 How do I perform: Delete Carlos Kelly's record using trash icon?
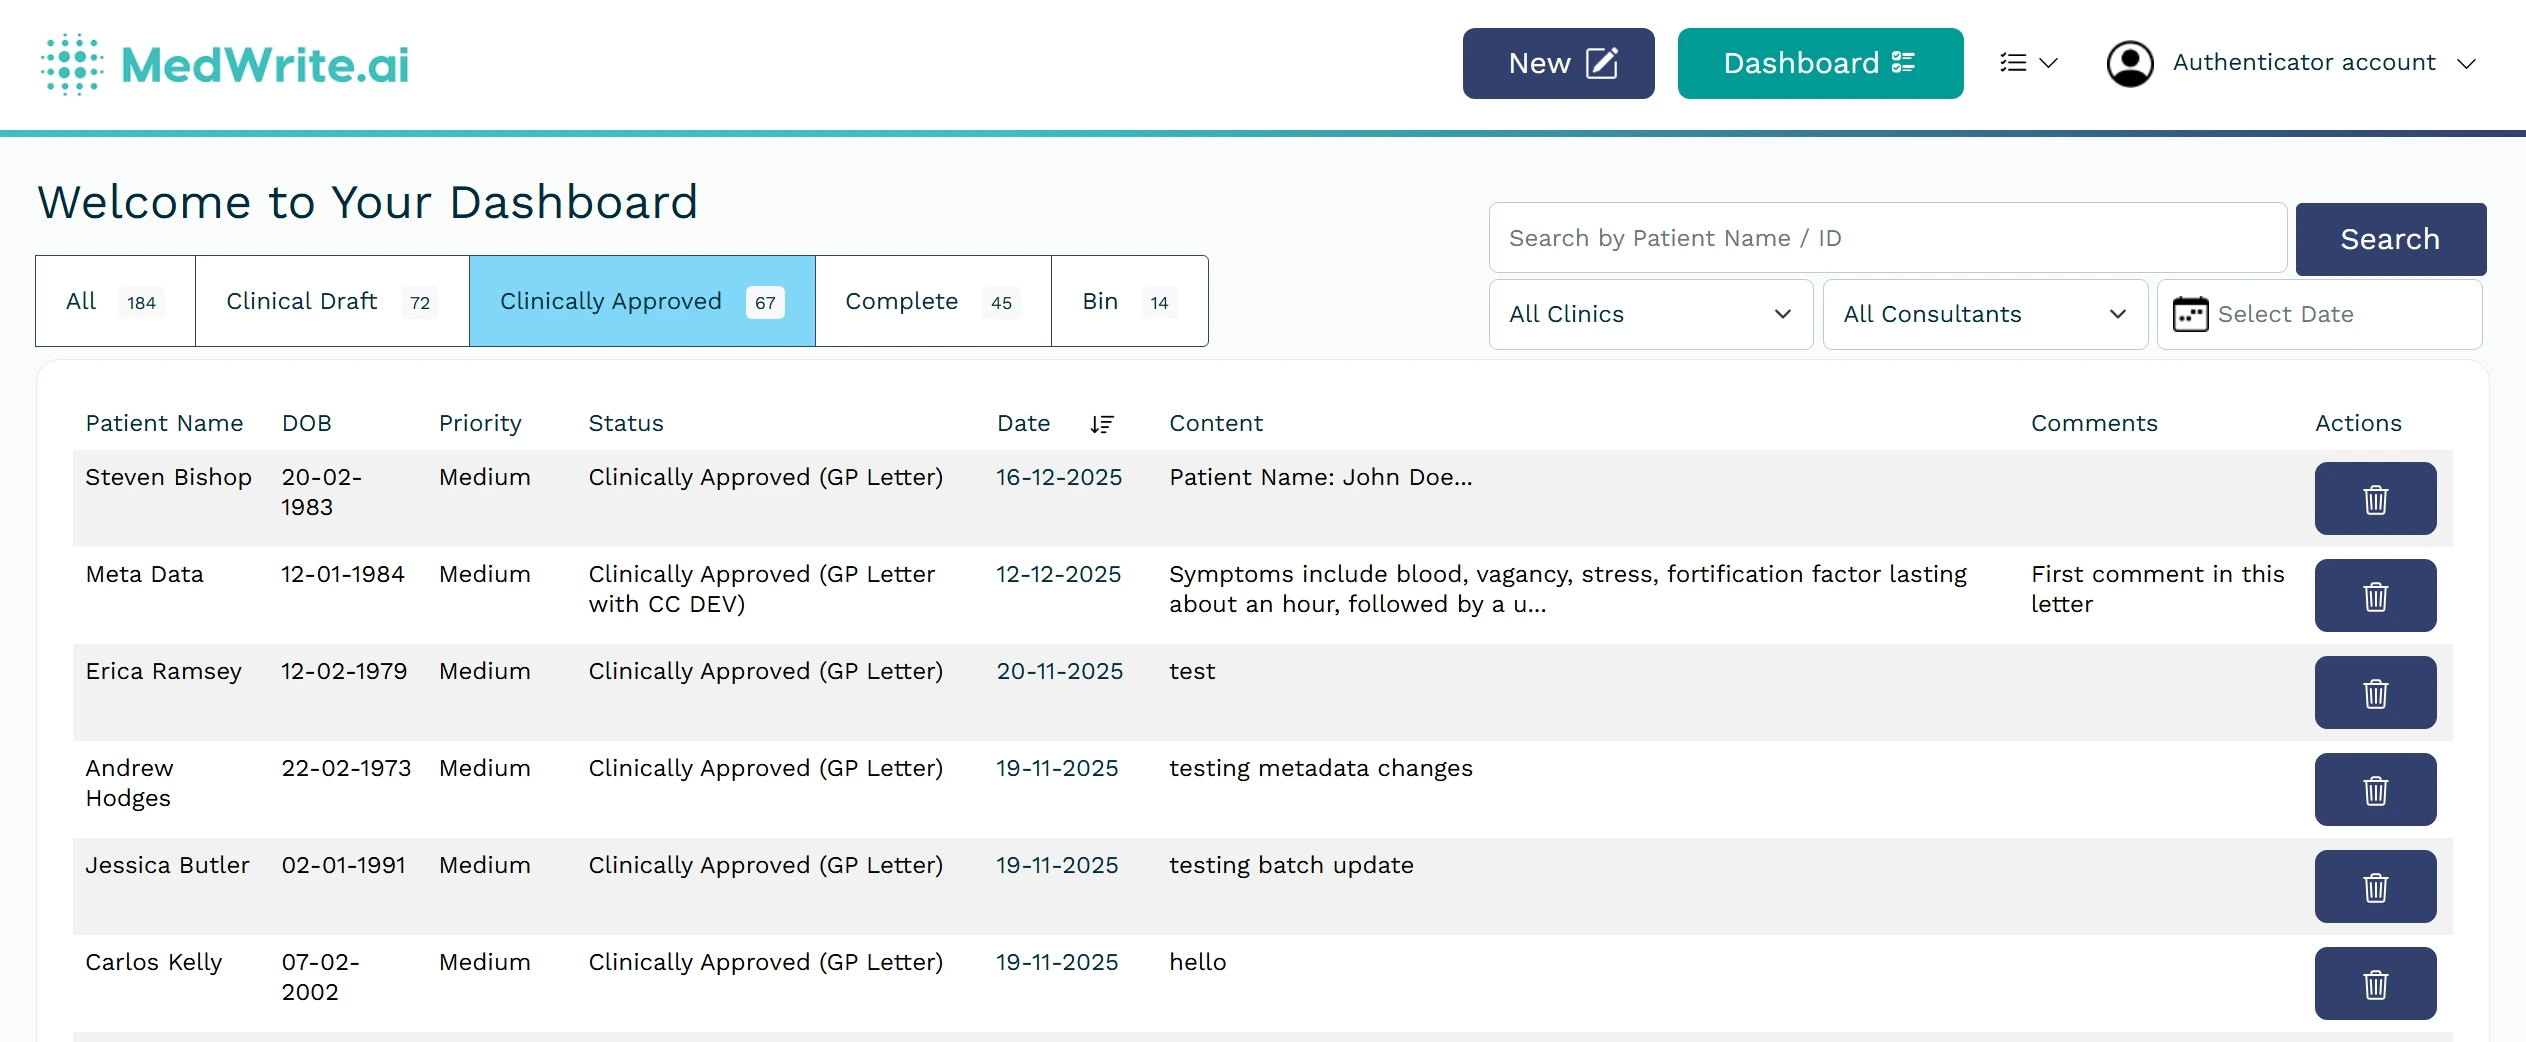pos(2376,983)
